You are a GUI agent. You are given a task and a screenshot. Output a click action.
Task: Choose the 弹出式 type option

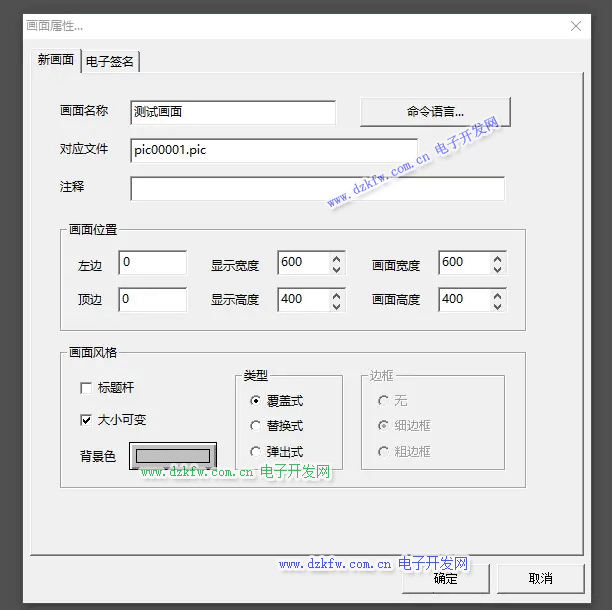pyautogui.click(x=256, y=451)
